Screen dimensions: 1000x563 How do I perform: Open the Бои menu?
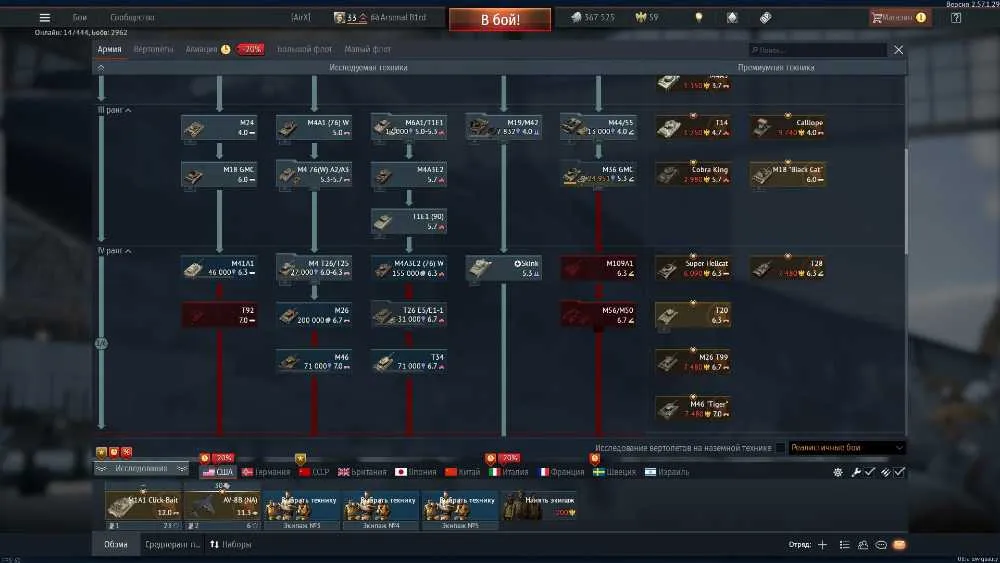coord(80,18)
